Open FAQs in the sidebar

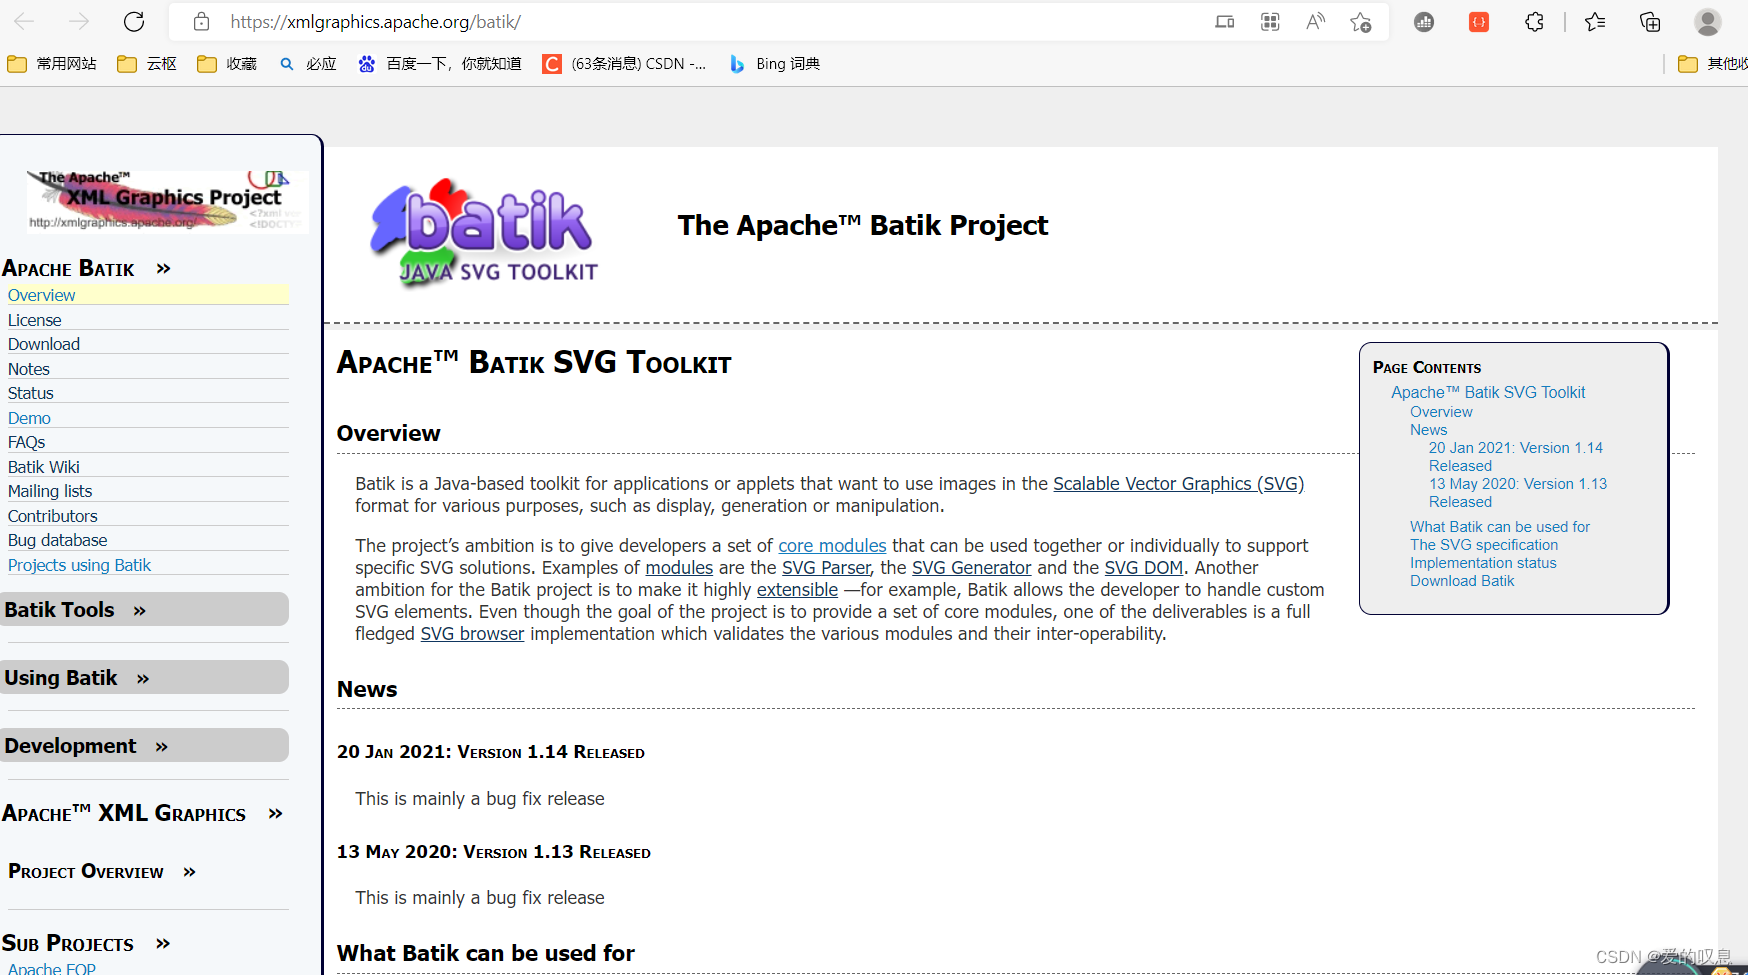click(27, 442)
